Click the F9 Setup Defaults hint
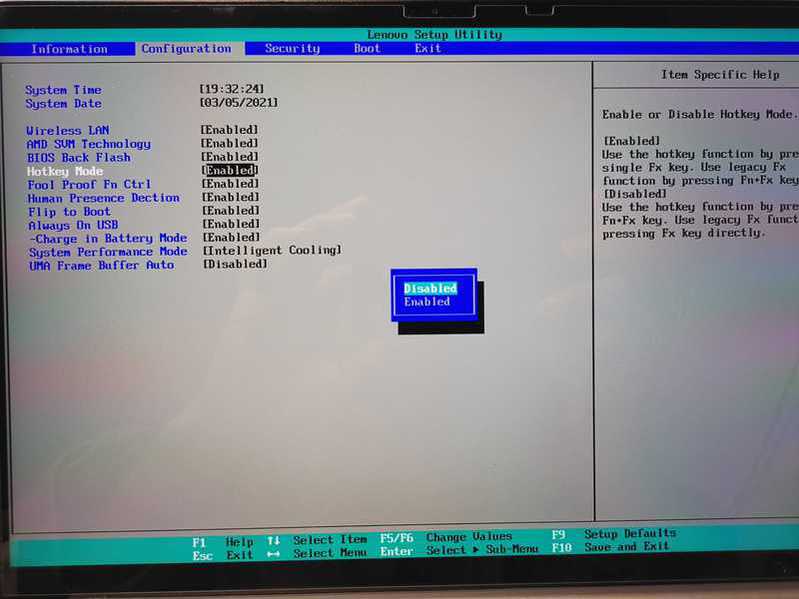Viewport: 799px width, 599px height. coord(614,534)
